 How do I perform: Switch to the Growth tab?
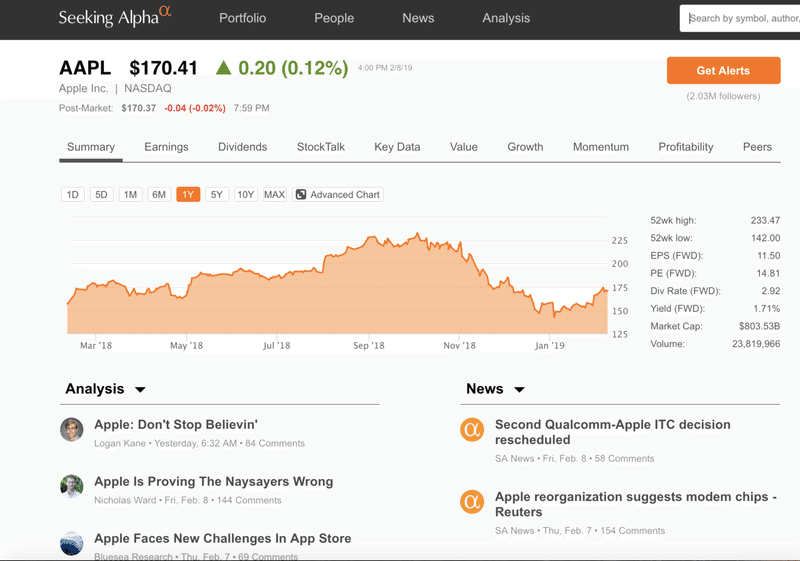click(x=525, y=147)
